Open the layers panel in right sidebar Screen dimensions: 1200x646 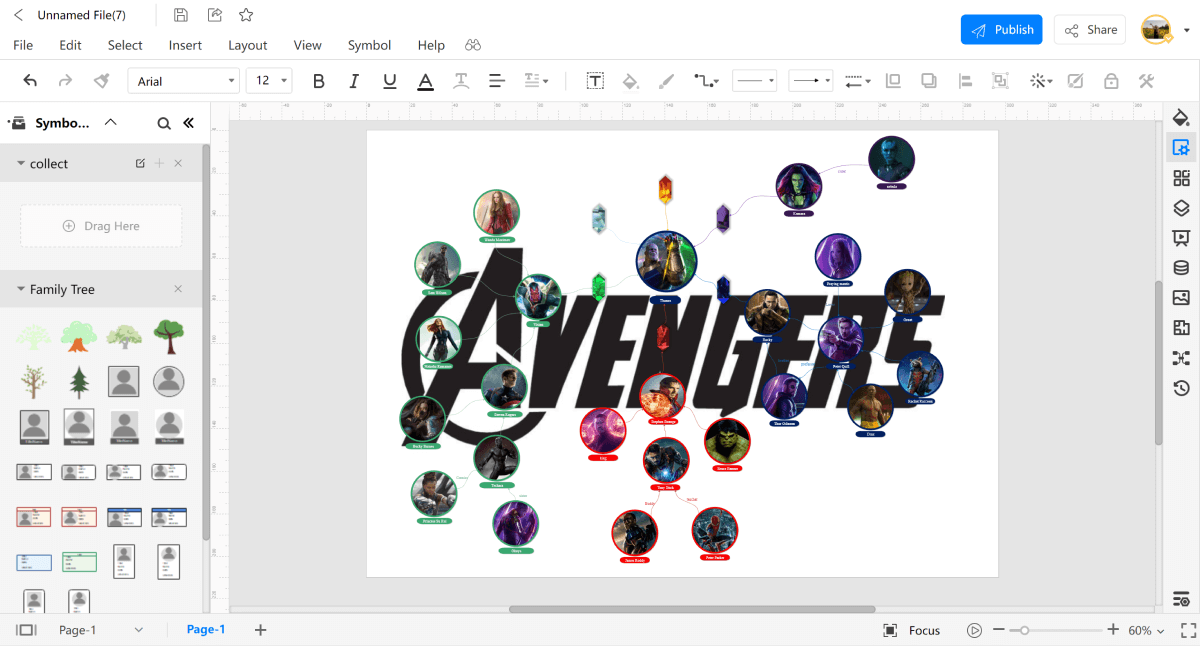1181,208
